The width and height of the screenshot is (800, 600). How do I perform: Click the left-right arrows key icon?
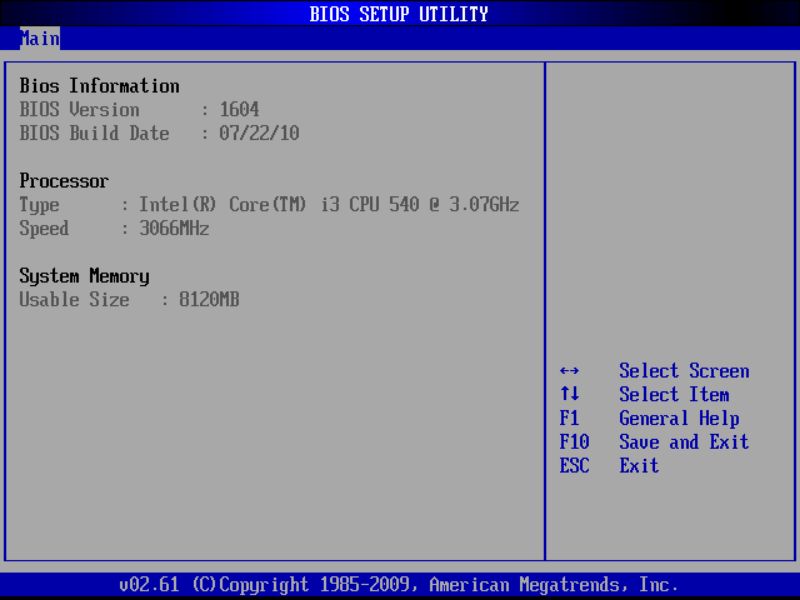(x=569, y=371)
